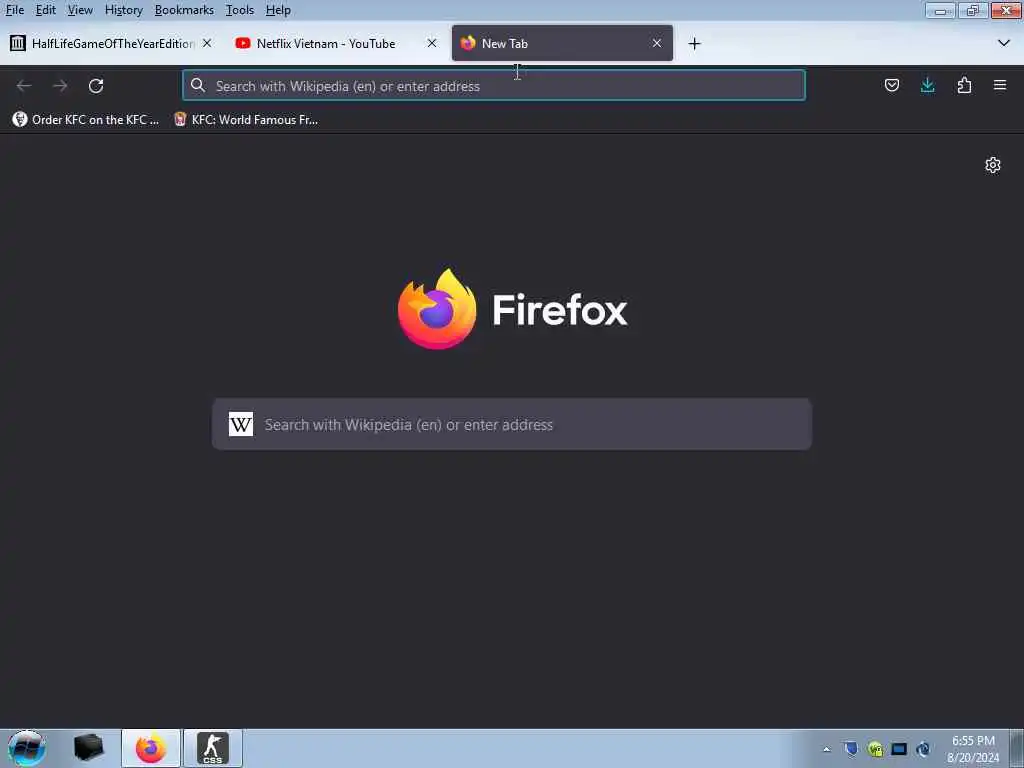Click the monitor display tray icon
The image size is (1024, 768).
pos(899,749)
